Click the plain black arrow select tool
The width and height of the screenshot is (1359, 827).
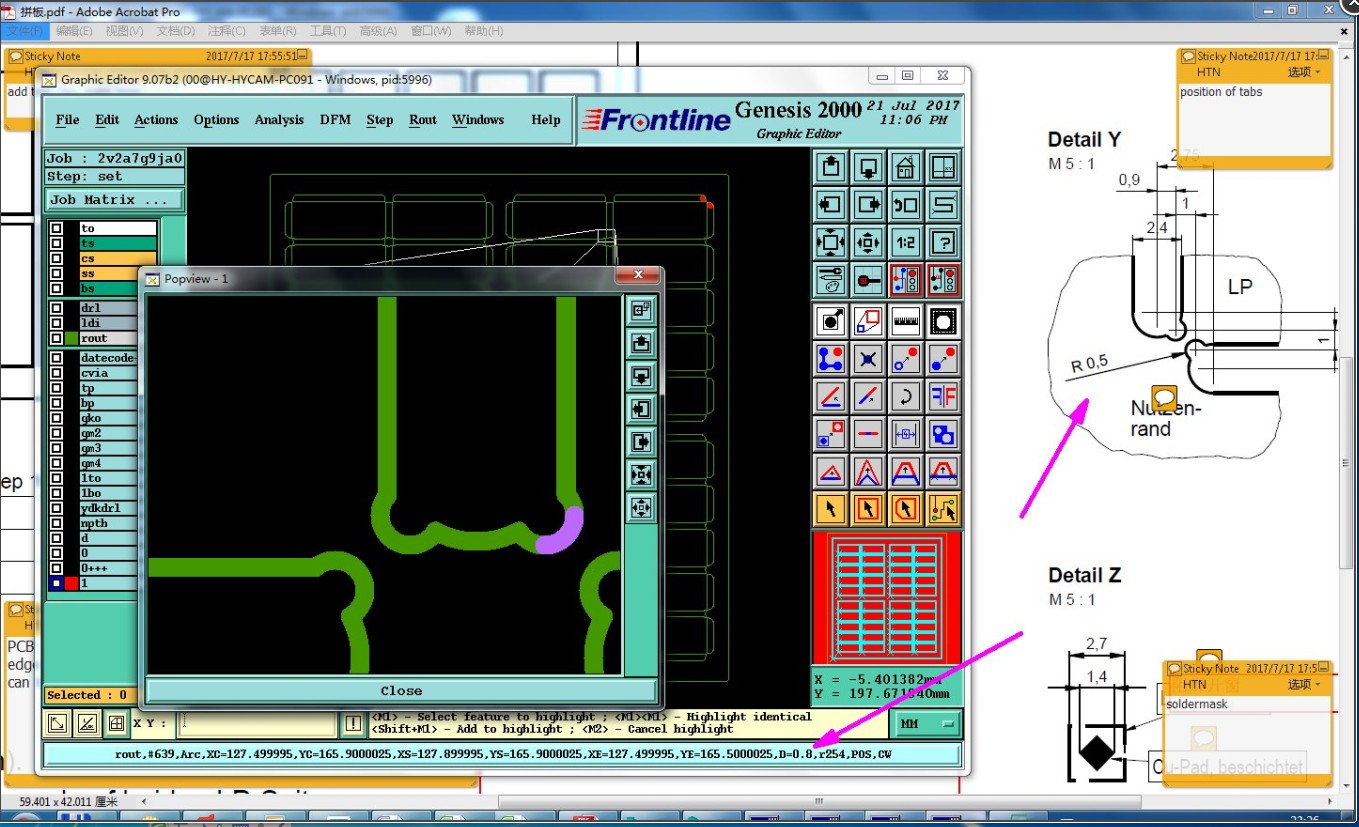[831, 509]
